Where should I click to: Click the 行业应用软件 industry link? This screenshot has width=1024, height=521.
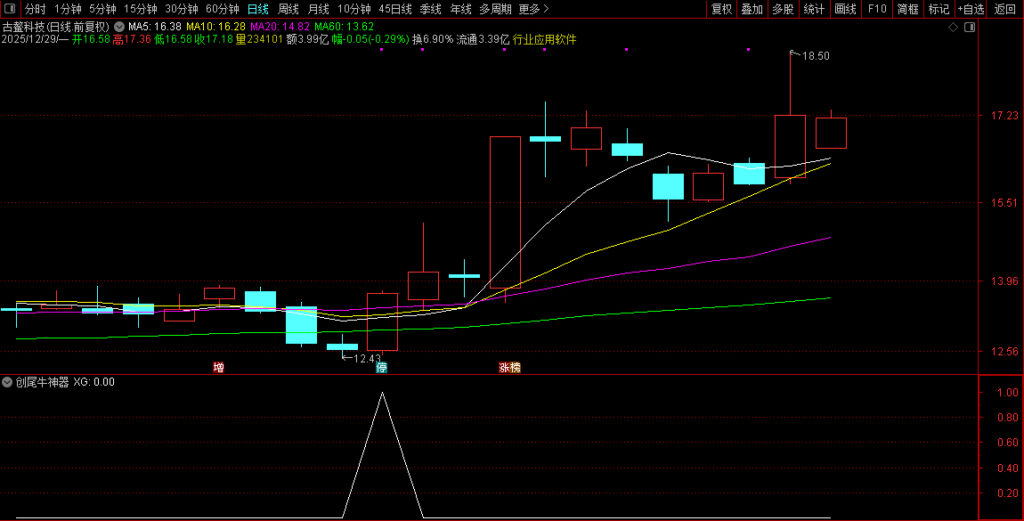tap(544, 40)
